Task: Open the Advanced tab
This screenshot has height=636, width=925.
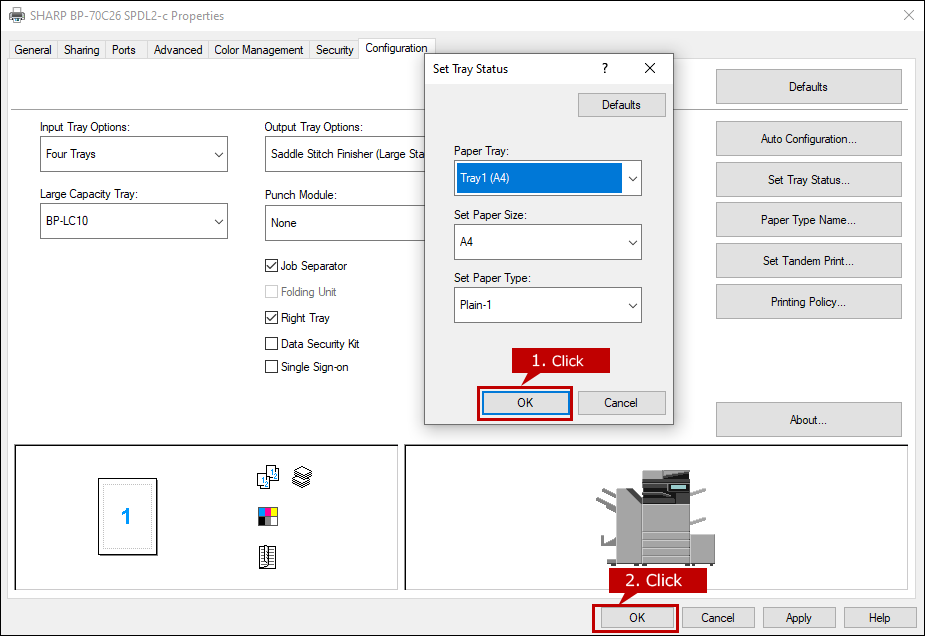Action: pyautogui.click(x=178, y=50)
